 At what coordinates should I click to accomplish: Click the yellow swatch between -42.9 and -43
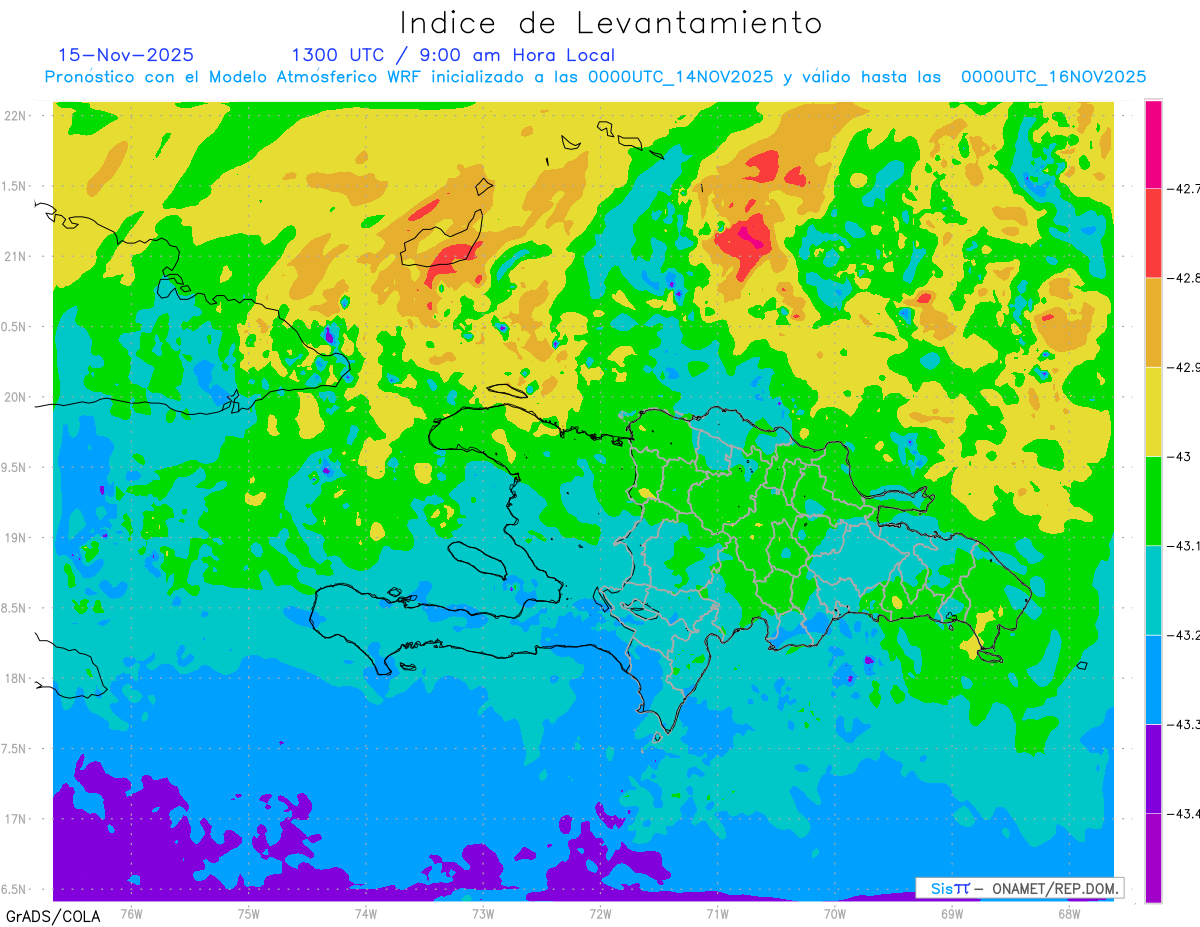point(1153,411)
